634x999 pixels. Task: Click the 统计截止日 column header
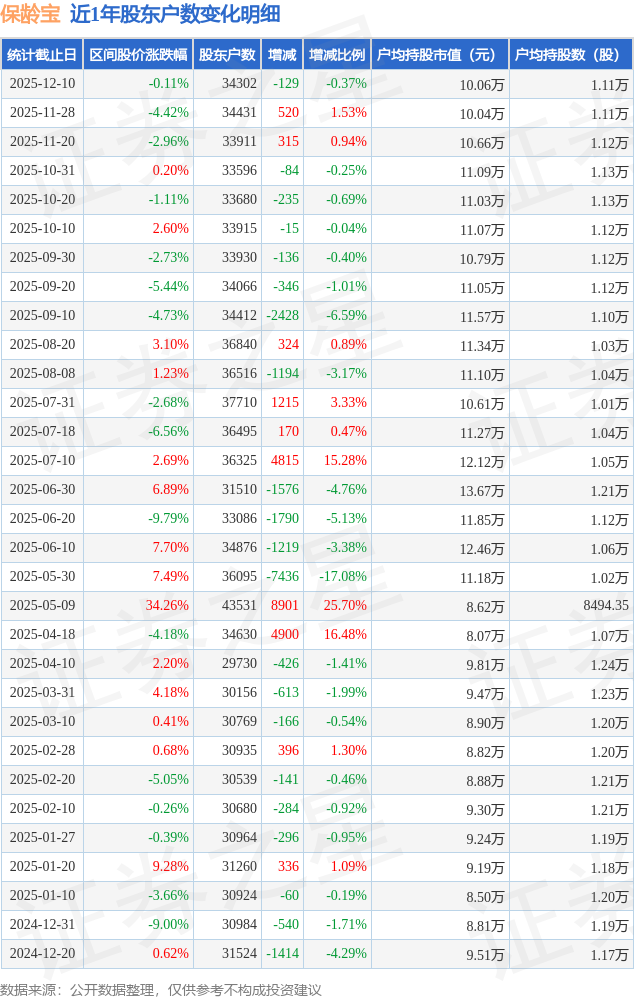coord(42,55)
